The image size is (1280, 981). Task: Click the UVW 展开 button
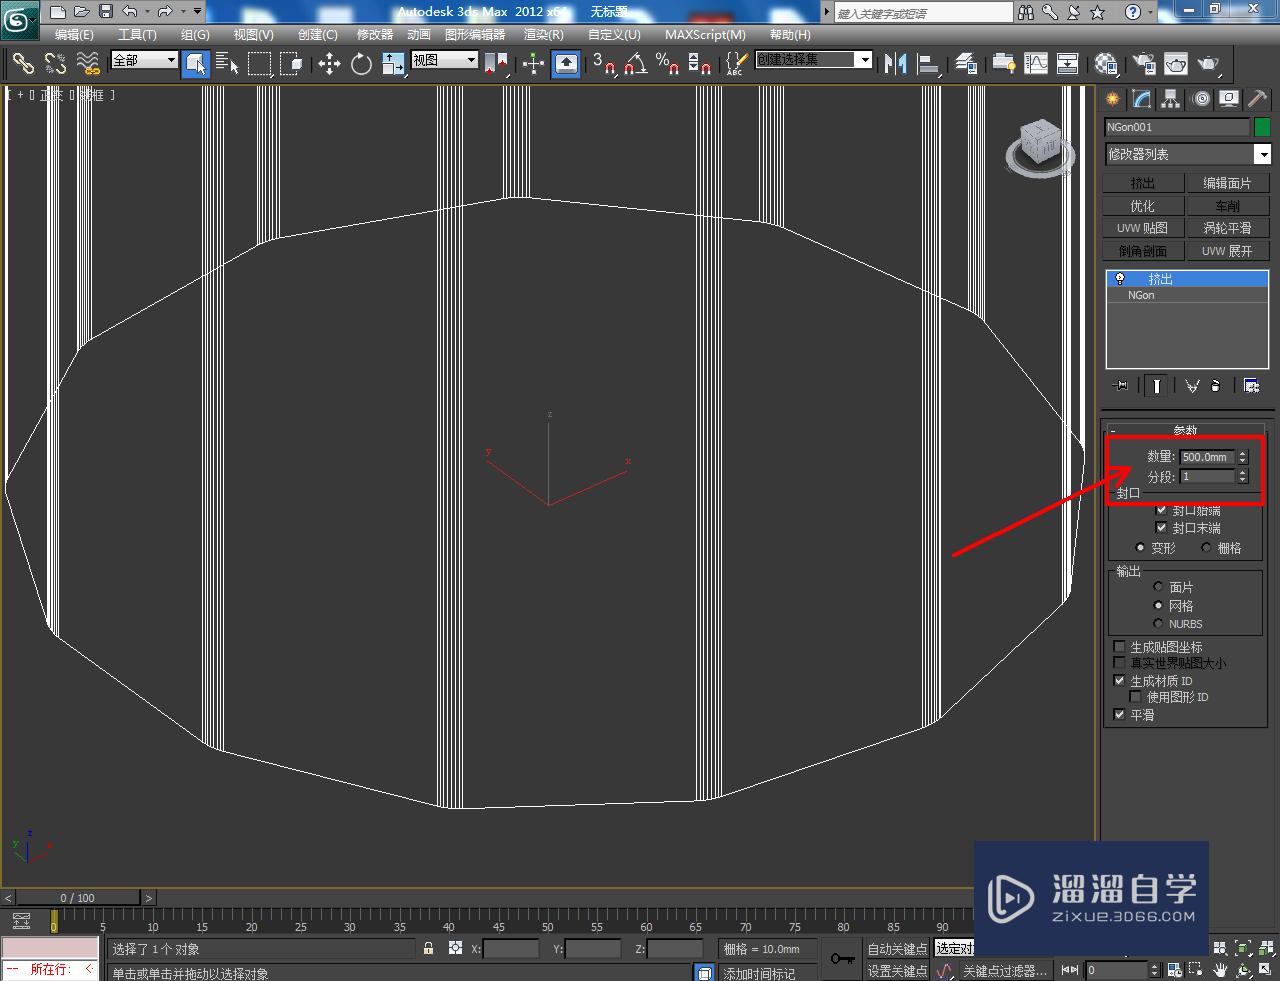point(1227,251)
